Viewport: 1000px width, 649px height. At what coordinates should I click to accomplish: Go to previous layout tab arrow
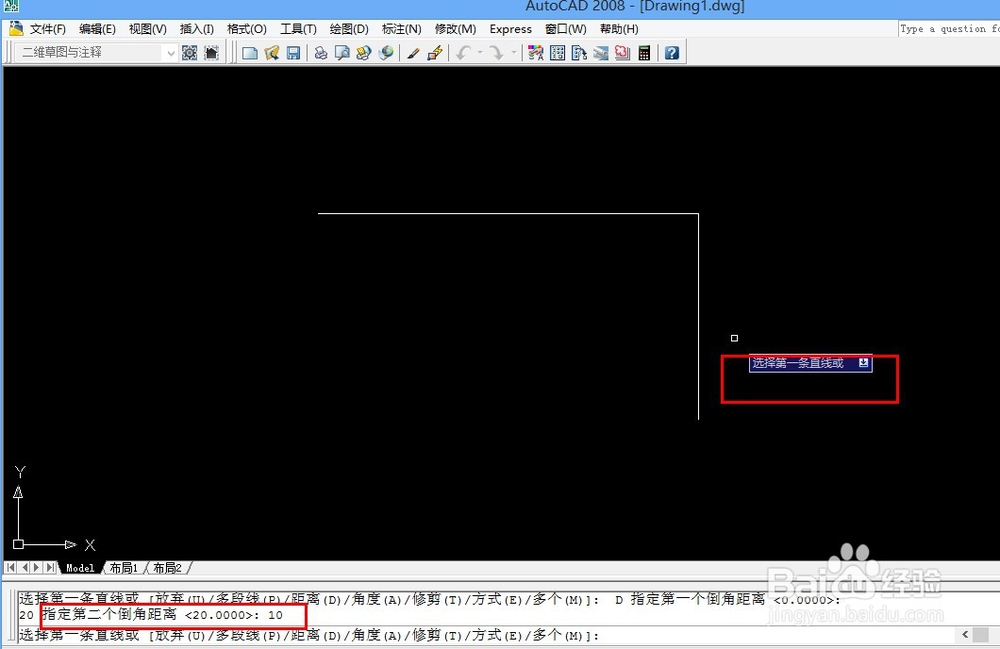[x=24, y=567]
